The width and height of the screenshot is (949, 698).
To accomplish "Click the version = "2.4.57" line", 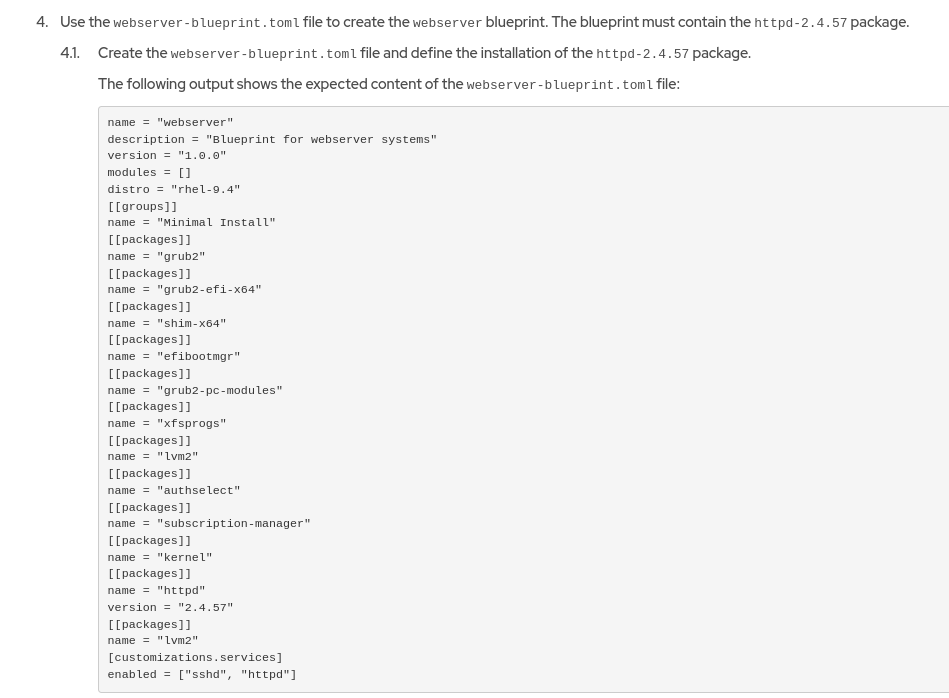I will click(x=170, y=607).
